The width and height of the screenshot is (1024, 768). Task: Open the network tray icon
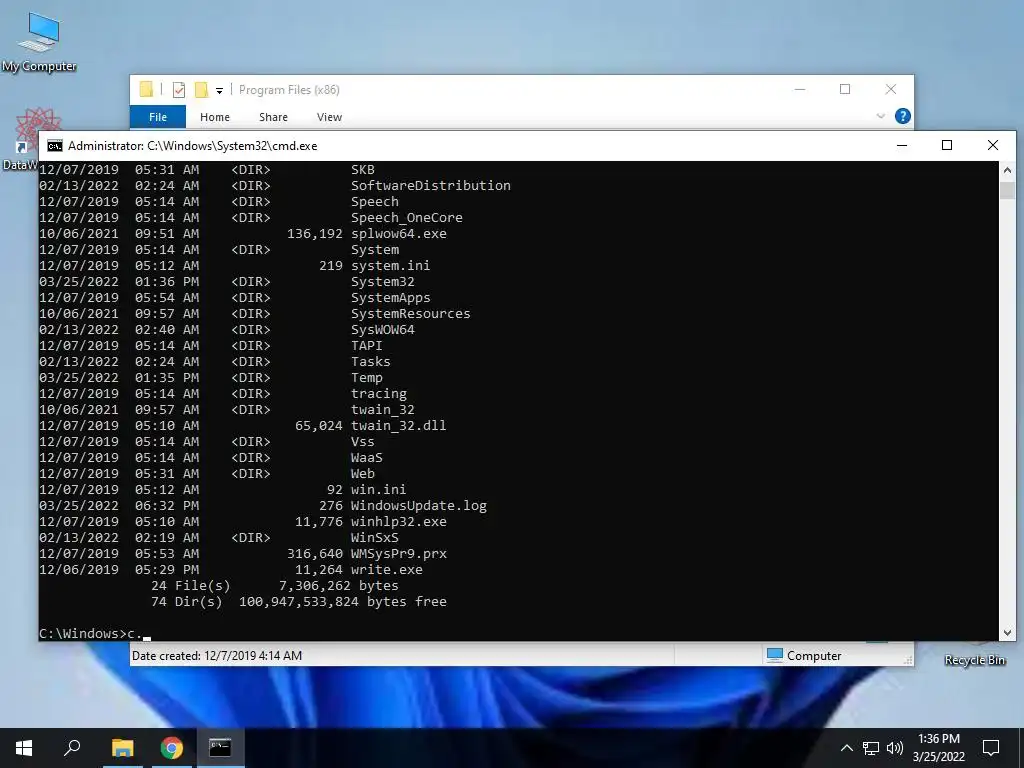click(871, 748)
